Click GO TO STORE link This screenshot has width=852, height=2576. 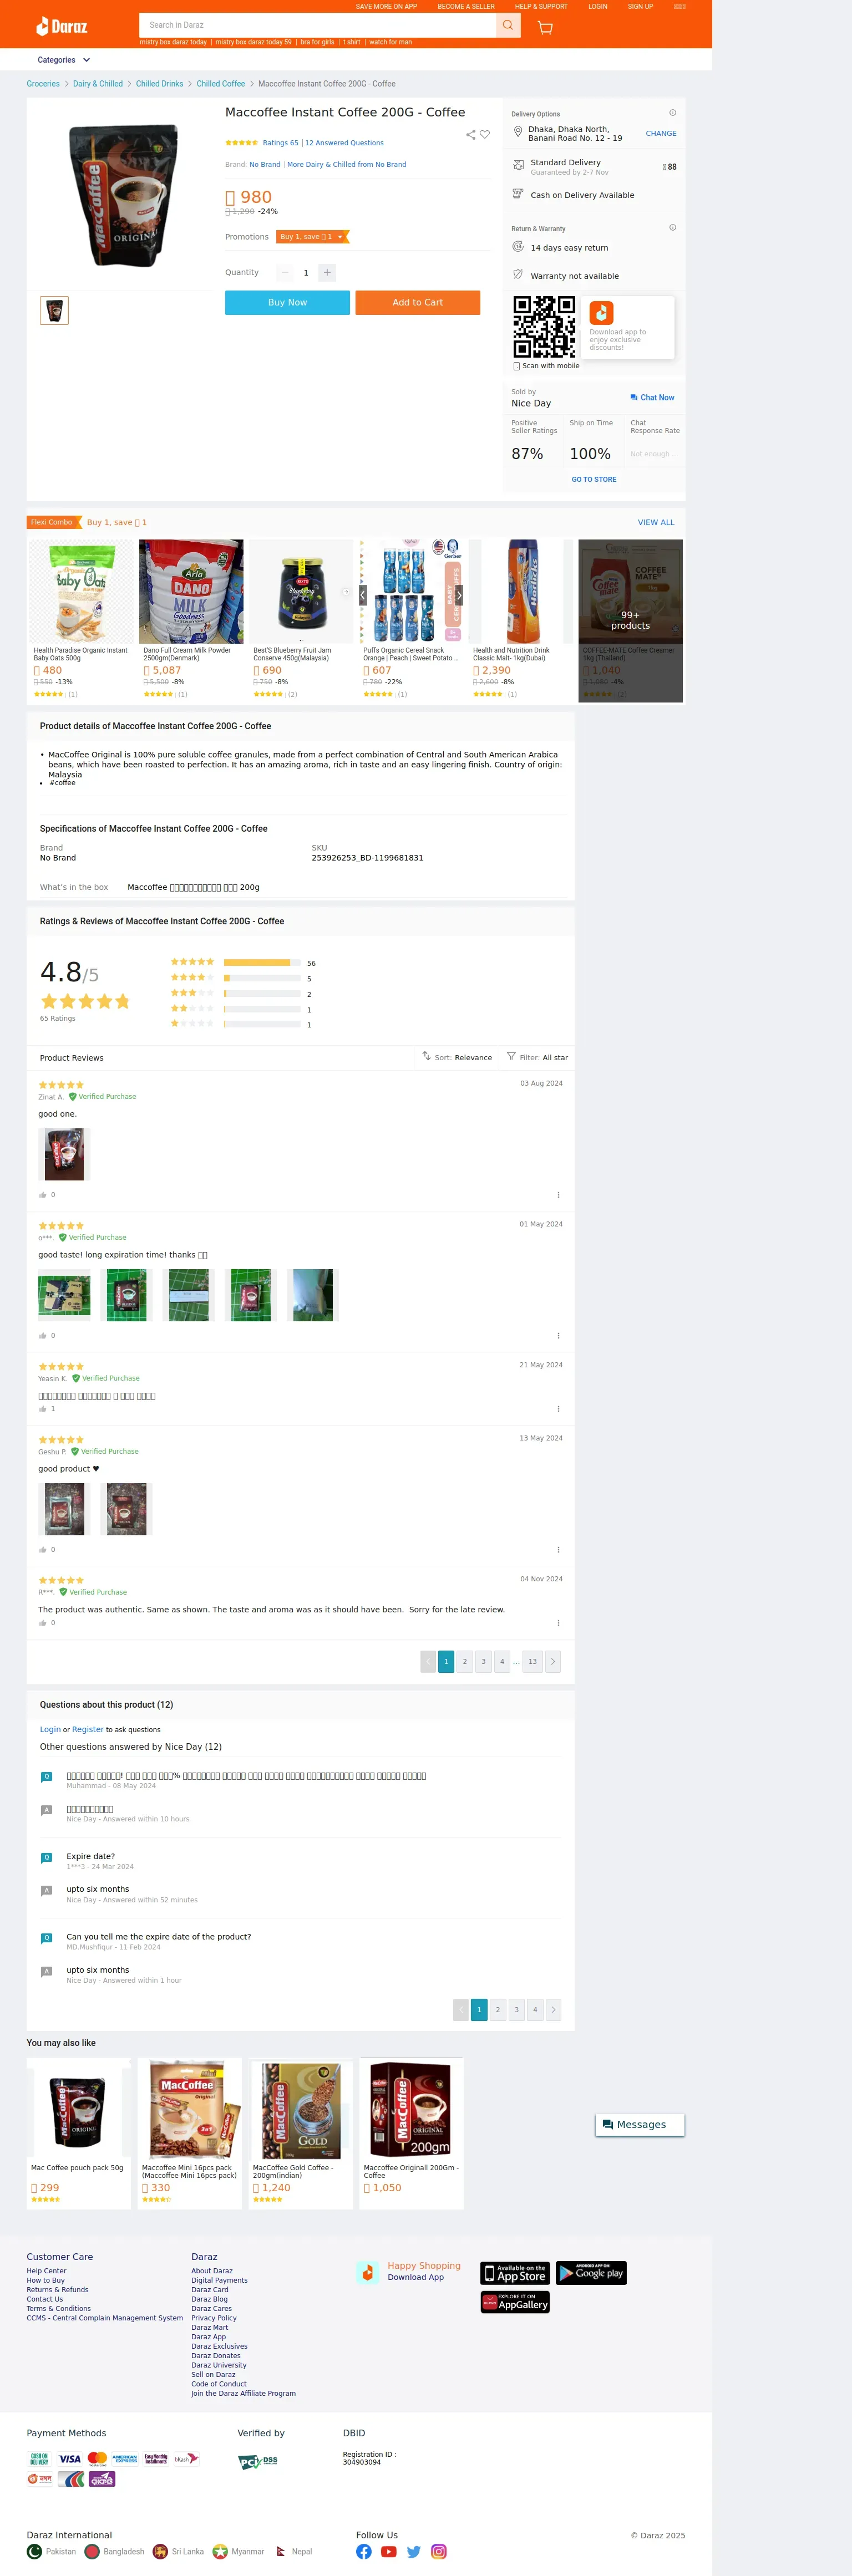click(x=594, y=479)
